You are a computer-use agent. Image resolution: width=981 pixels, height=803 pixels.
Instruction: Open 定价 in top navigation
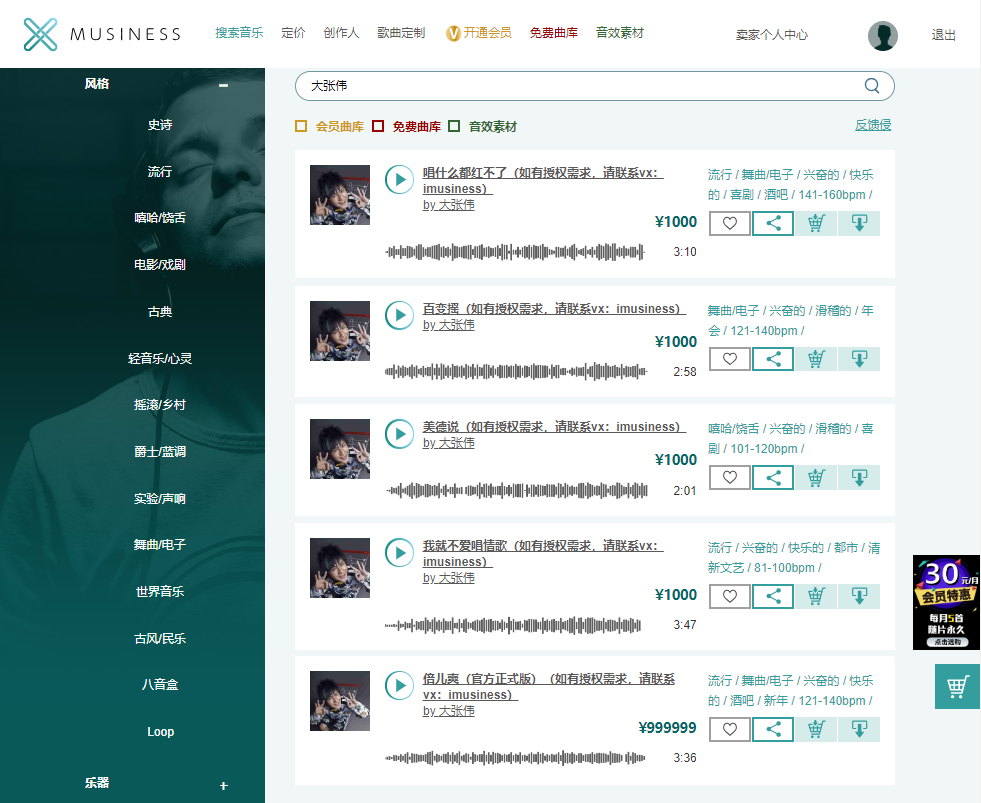pyautogui.click(x=293, y=33)
